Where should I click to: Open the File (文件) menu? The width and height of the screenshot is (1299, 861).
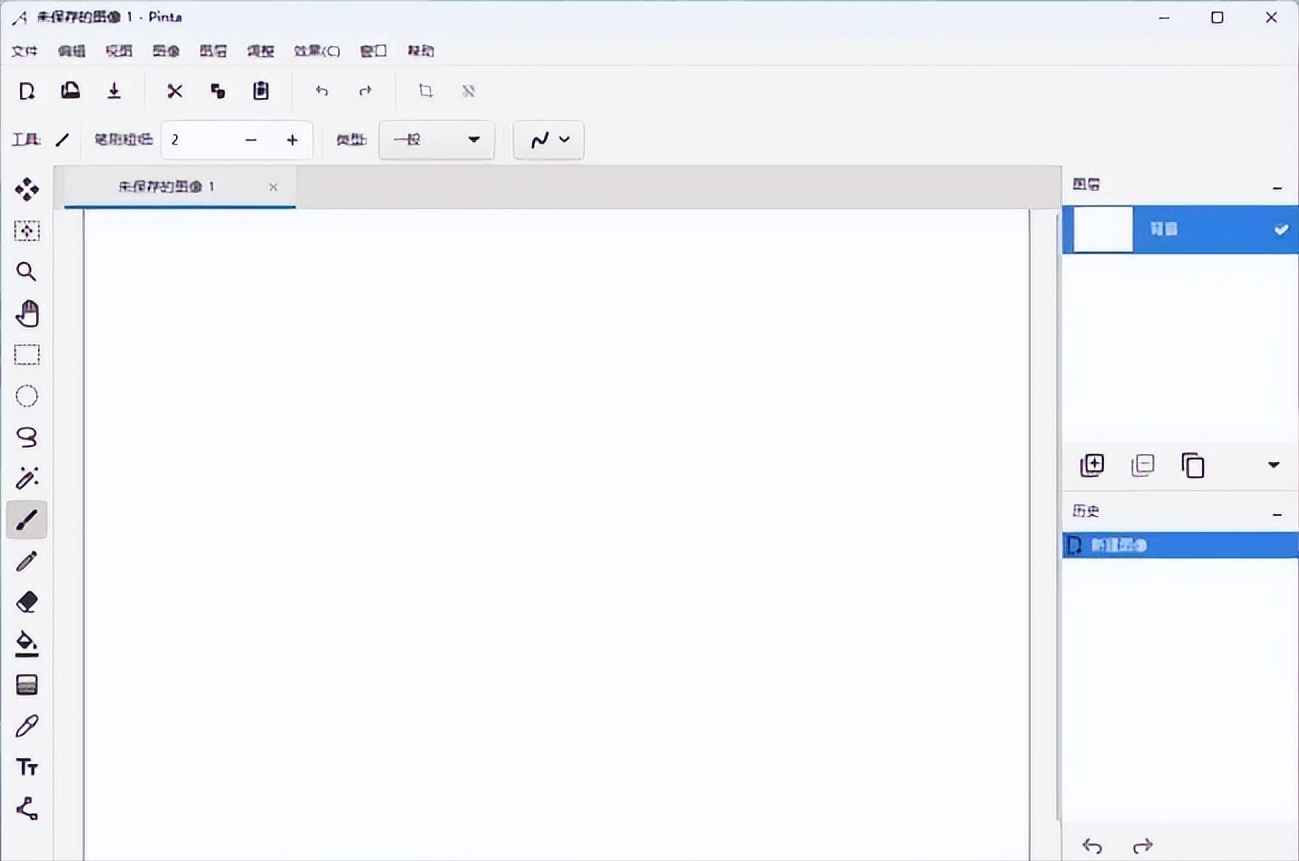24,51
